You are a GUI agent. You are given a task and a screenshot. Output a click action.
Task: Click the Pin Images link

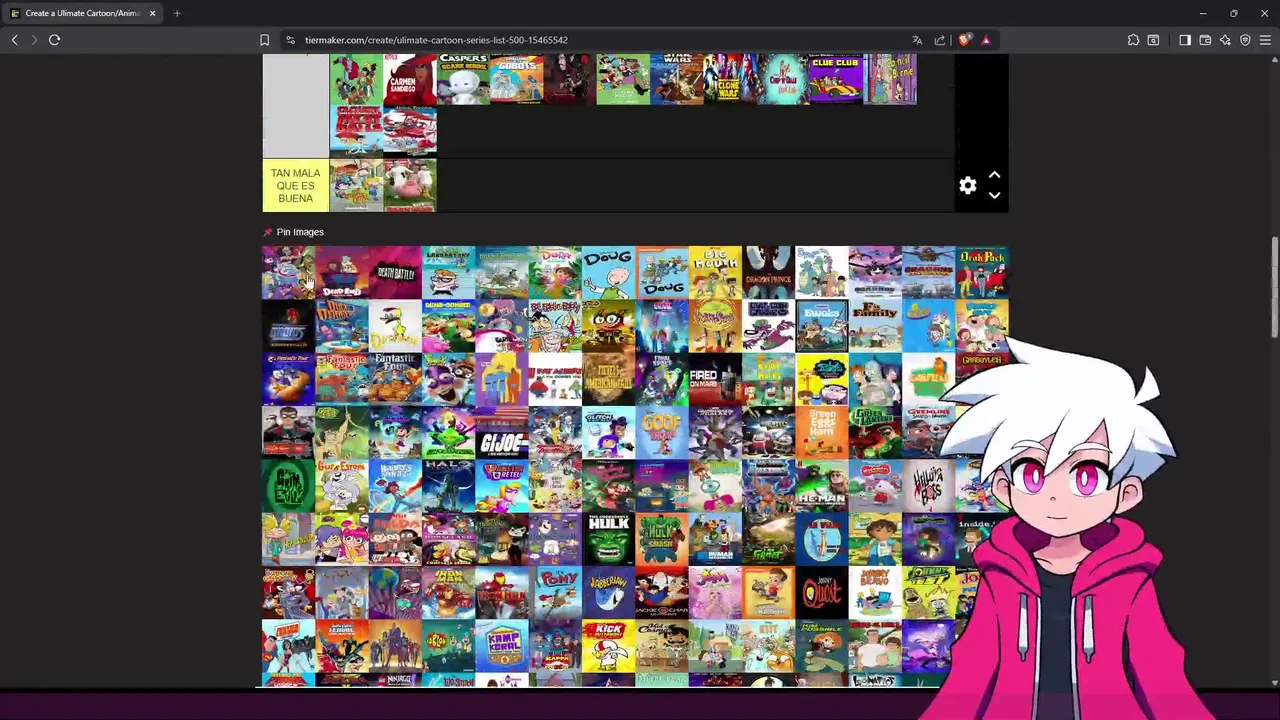point(300,232)
